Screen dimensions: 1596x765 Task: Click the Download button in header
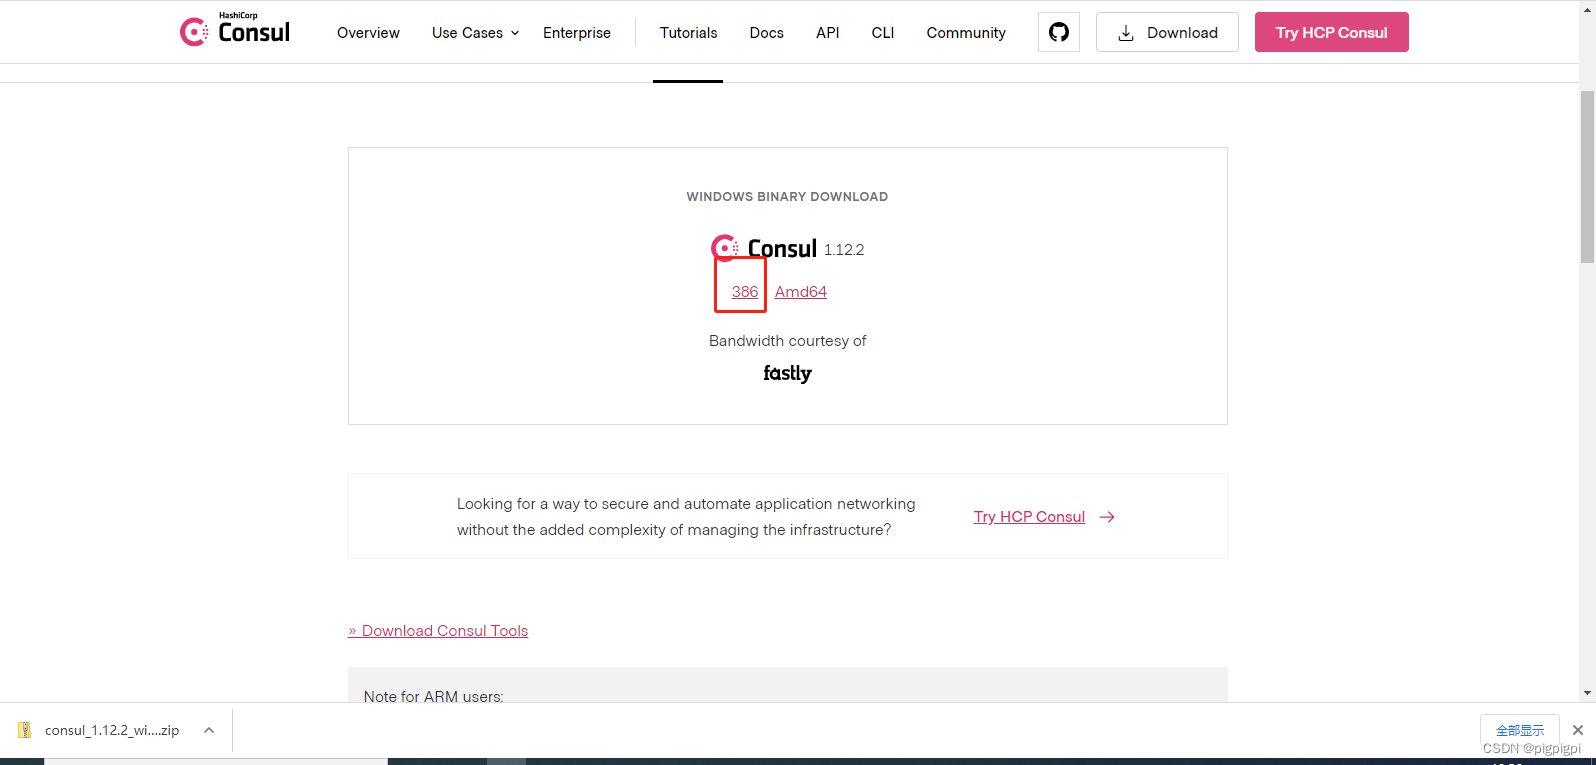coord(1167,32)
